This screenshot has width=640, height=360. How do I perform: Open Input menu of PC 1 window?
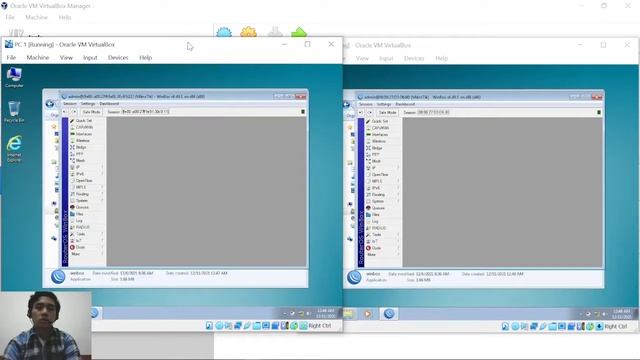(90, 58)
